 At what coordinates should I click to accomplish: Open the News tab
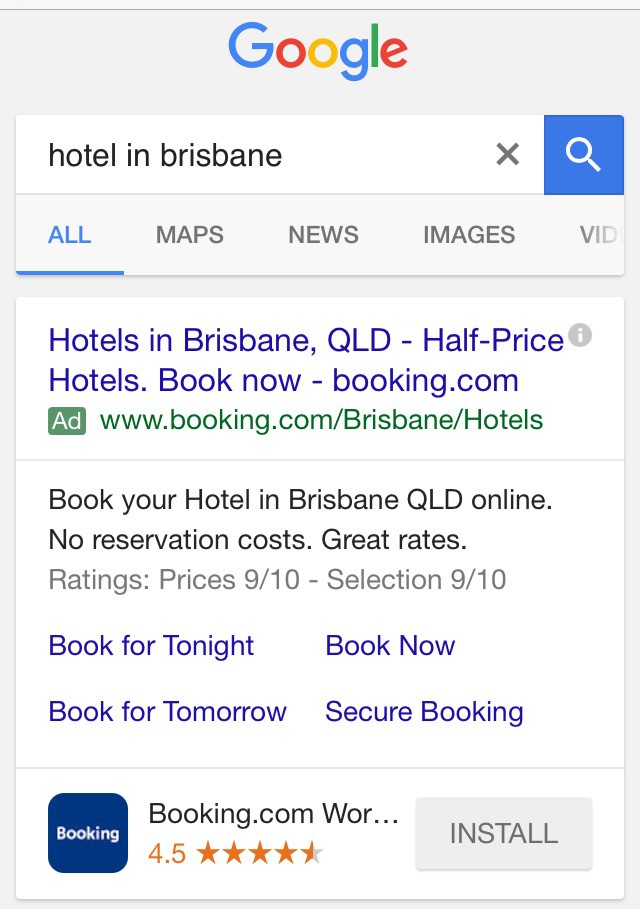pyautogui.click(x=323, y=235)
